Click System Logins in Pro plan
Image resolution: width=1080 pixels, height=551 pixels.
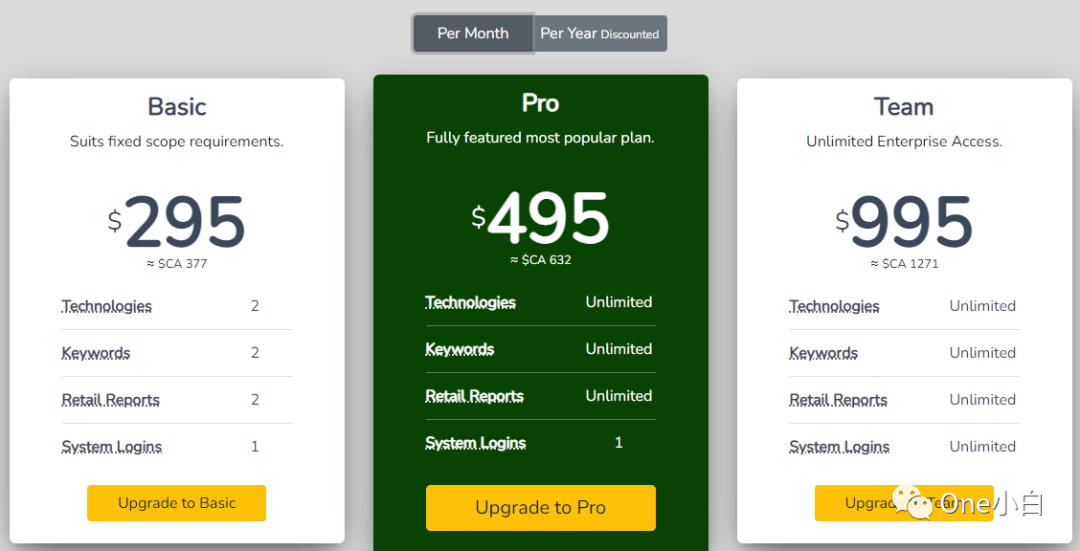pos(476,443)
